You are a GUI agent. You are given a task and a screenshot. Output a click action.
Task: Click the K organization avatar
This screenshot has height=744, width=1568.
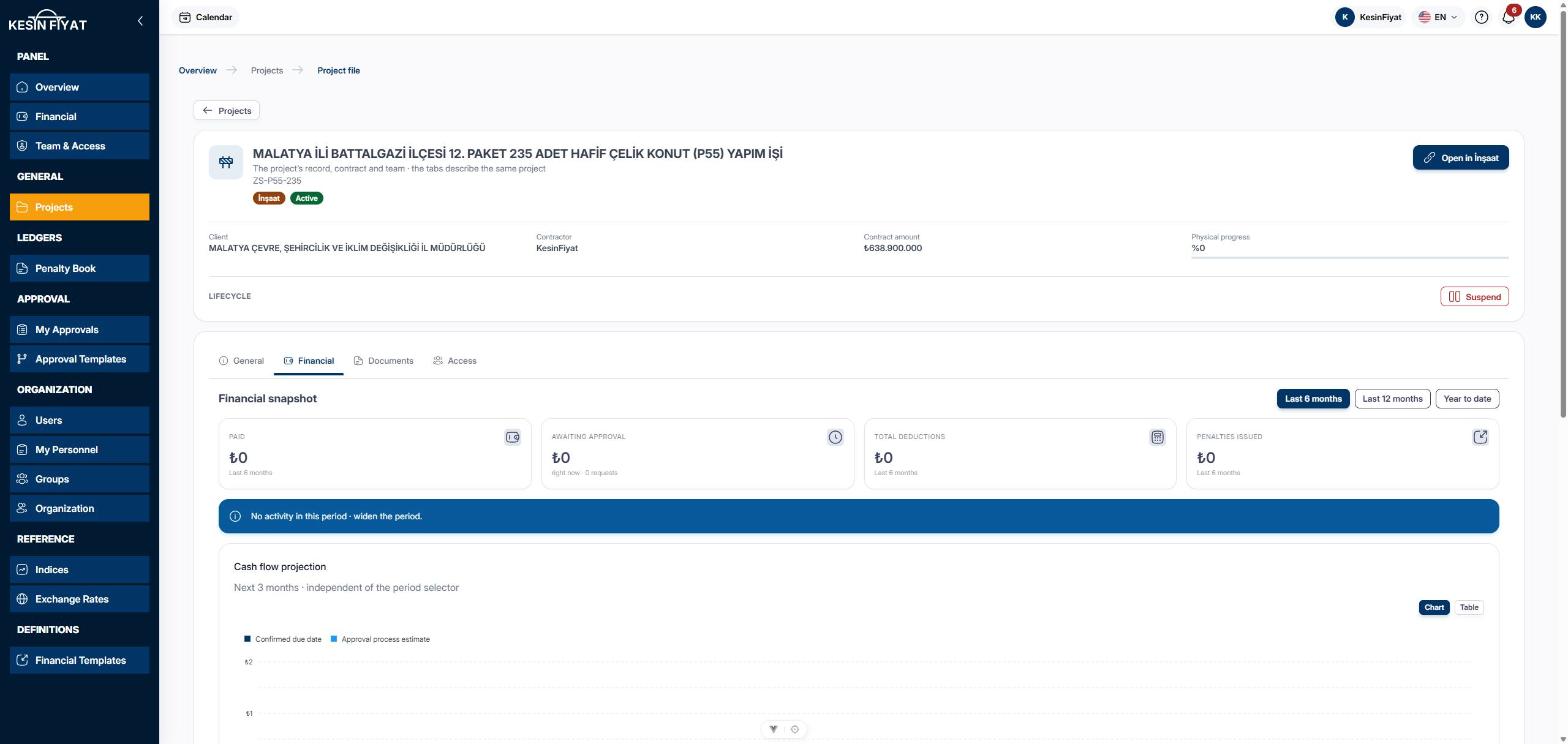1345,17
